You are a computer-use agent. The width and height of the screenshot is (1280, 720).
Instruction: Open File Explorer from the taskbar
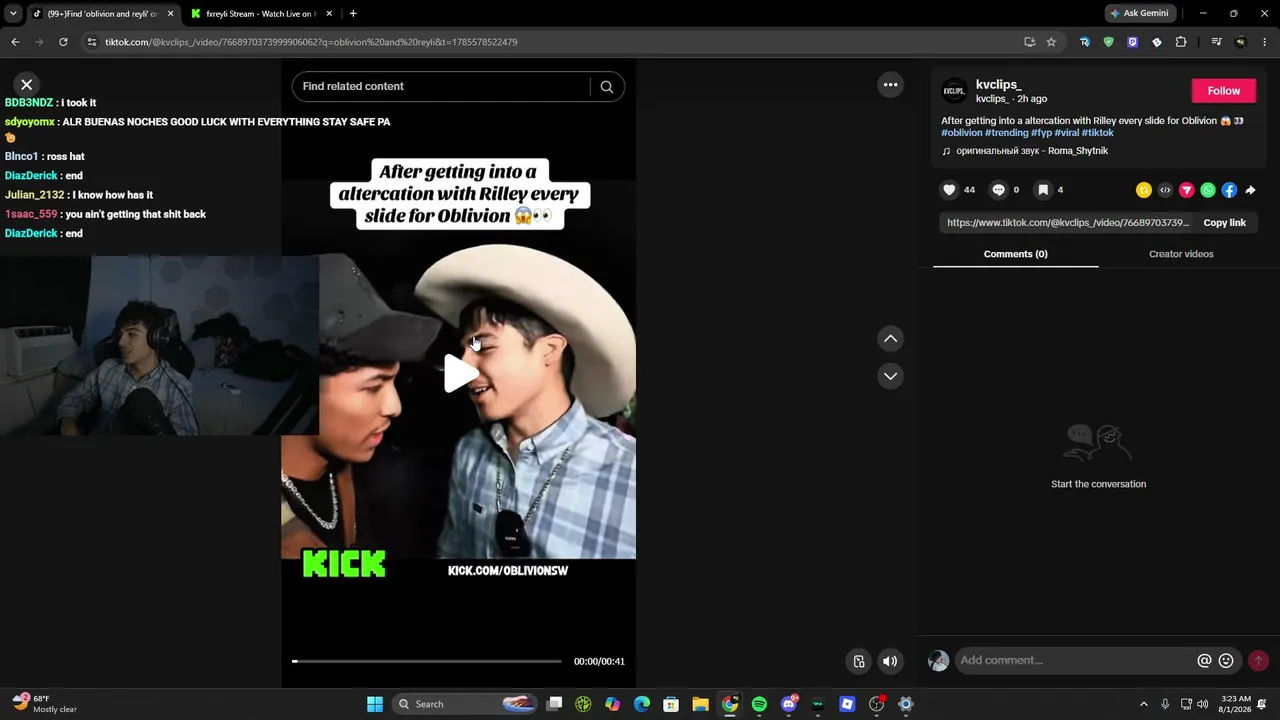(x=700, y=704)
